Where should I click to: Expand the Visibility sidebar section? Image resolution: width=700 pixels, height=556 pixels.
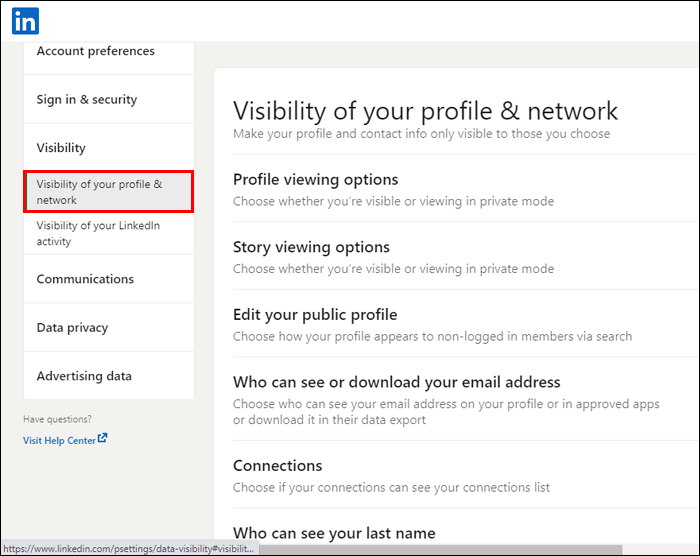[61, 148]
